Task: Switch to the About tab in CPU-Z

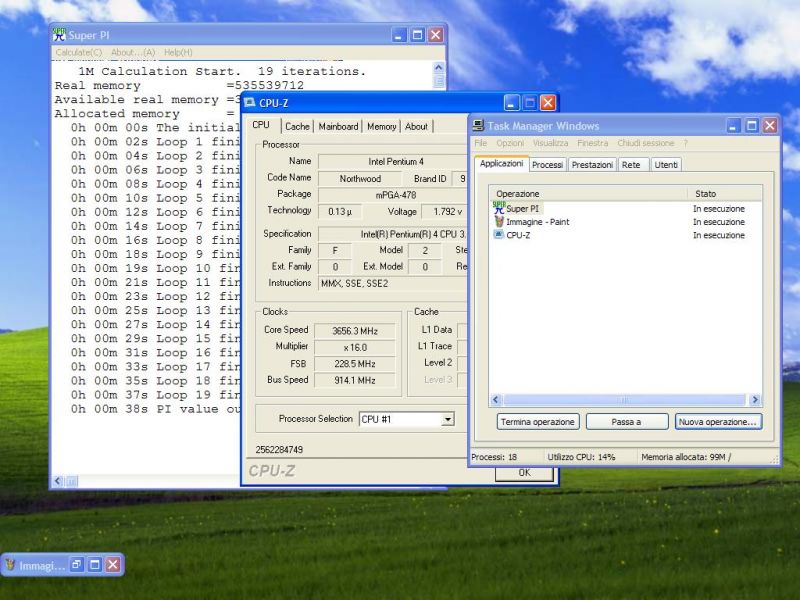Action: click(416, 126)
